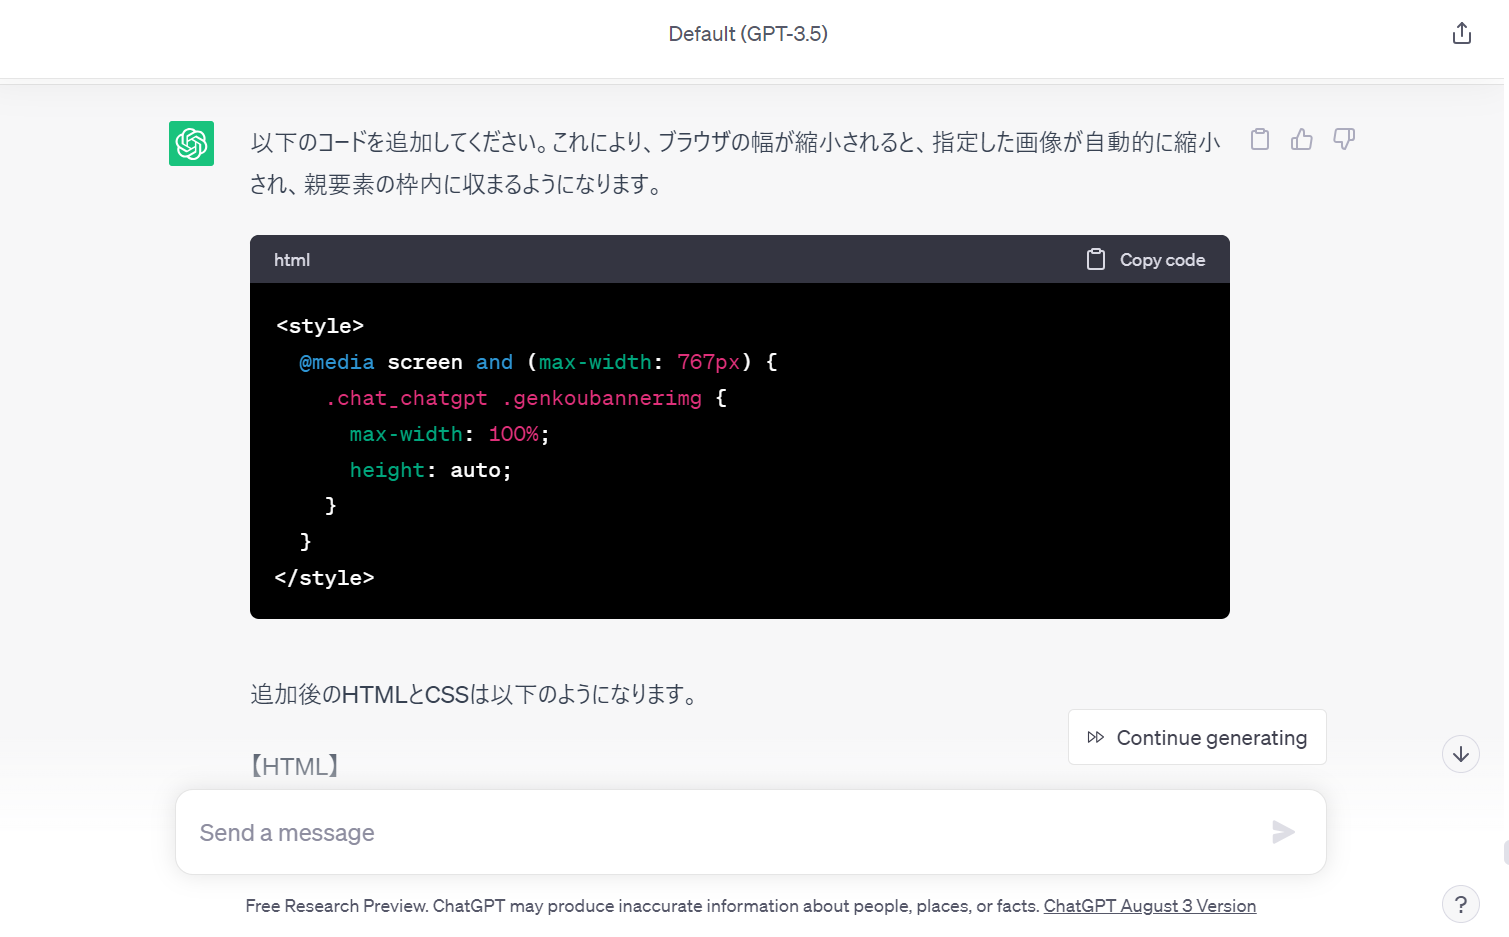This screenshot has height=937, width=1509.
Task: Give thumbs down to the response
Action: pos(1344,139)
